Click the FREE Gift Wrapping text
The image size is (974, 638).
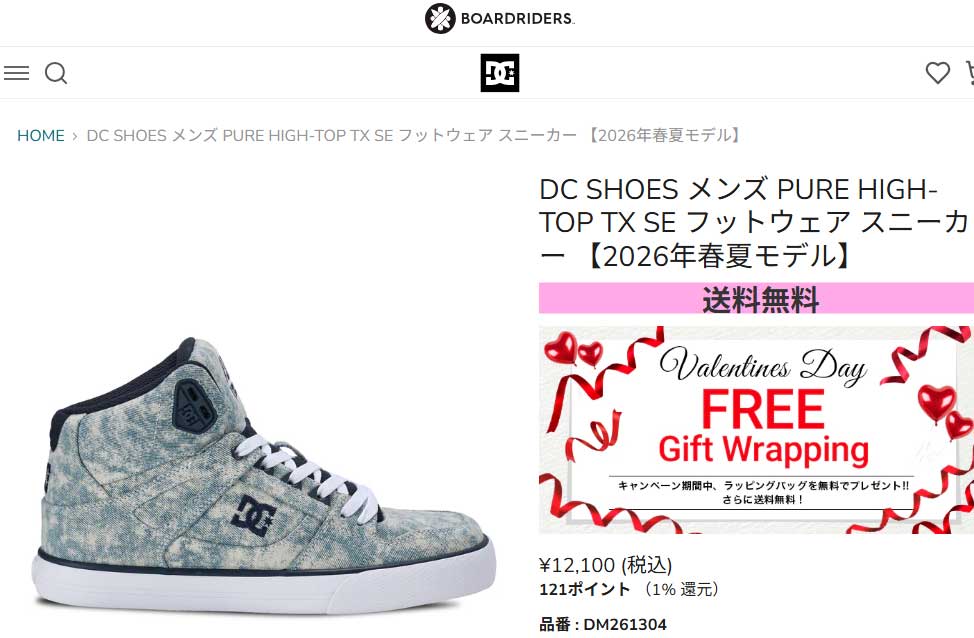[x=763, y=428]
